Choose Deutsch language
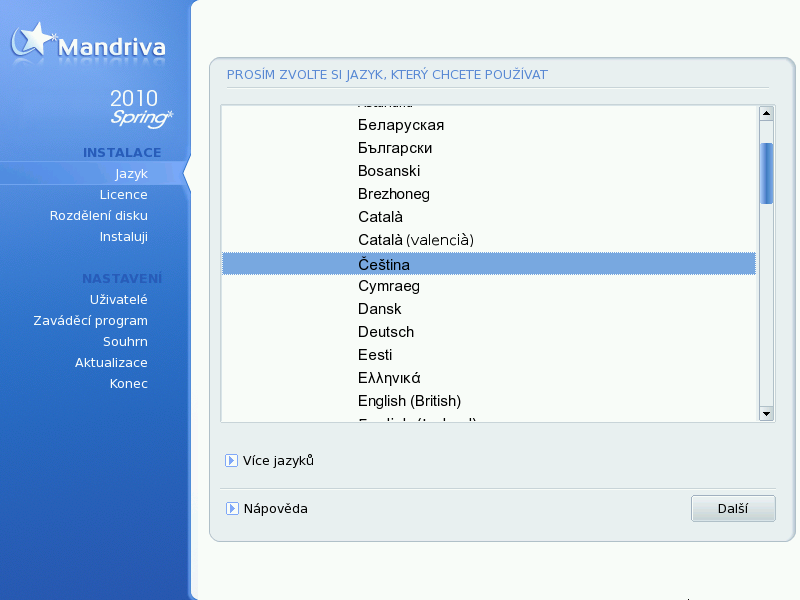 386,332
